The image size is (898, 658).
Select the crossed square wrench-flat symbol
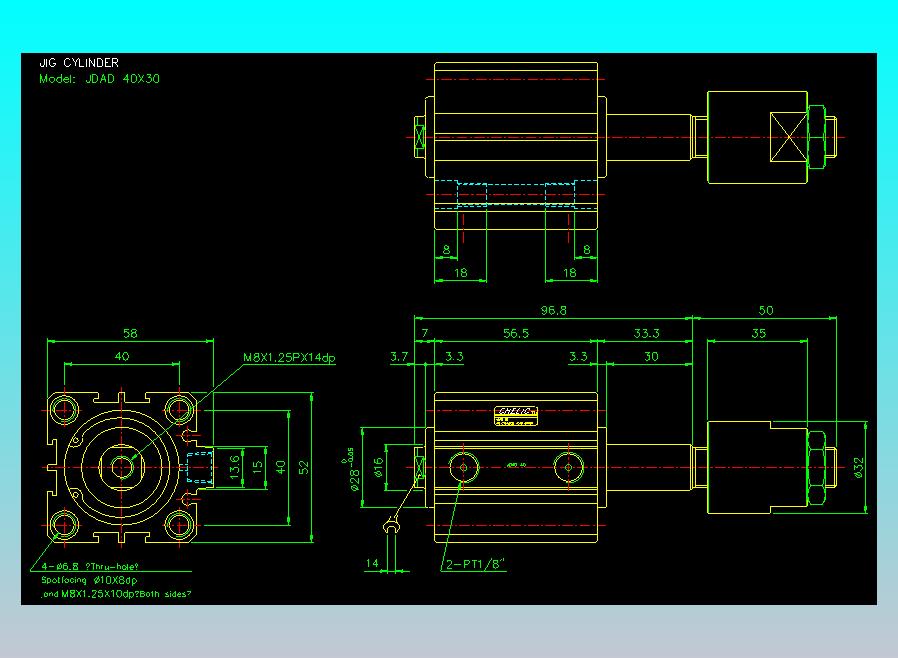click(x=789, y=137)
